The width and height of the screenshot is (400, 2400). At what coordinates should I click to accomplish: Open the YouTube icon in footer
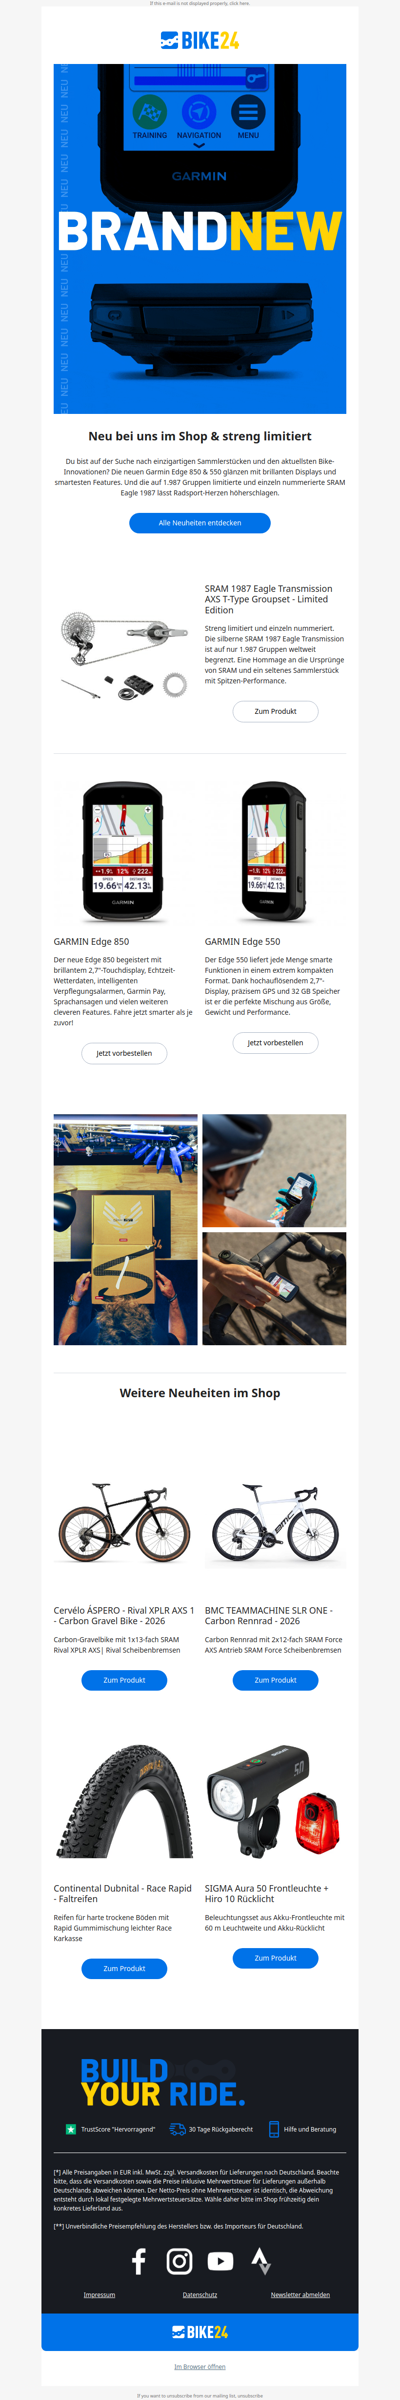220,2261
